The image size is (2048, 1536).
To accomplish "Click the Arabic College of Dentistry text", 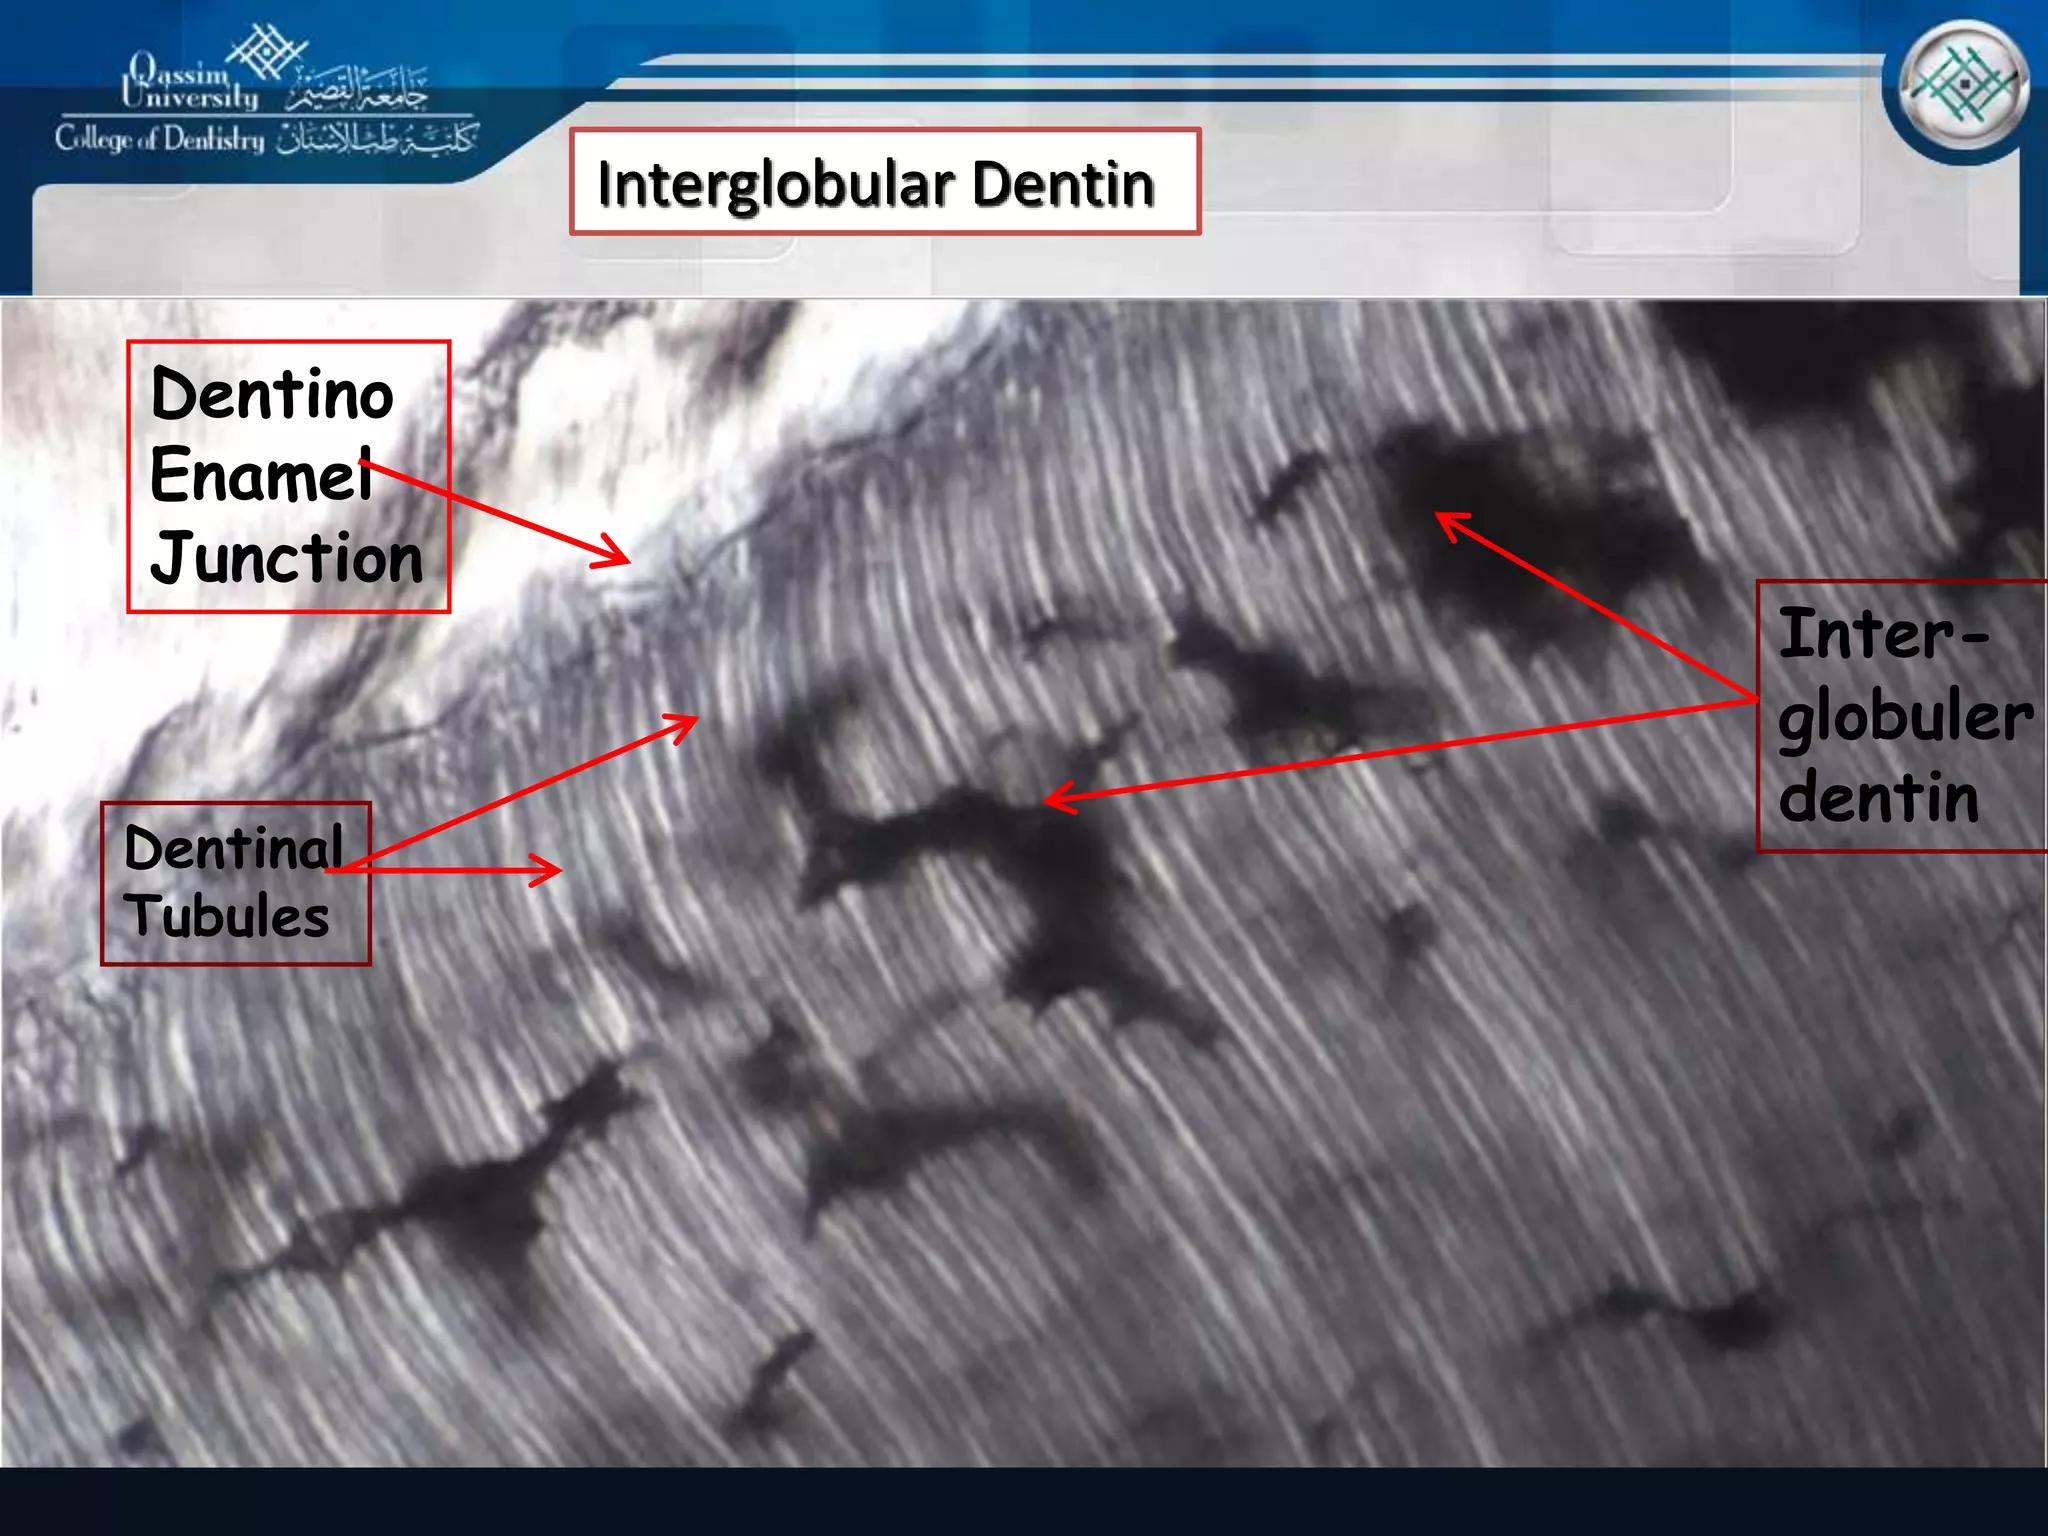I will [377, 139].
